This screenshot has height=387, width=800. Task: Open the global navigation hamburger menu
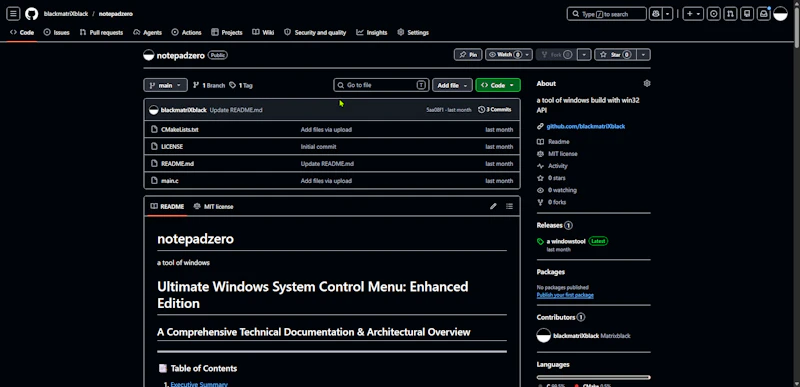tap(14, 14)
